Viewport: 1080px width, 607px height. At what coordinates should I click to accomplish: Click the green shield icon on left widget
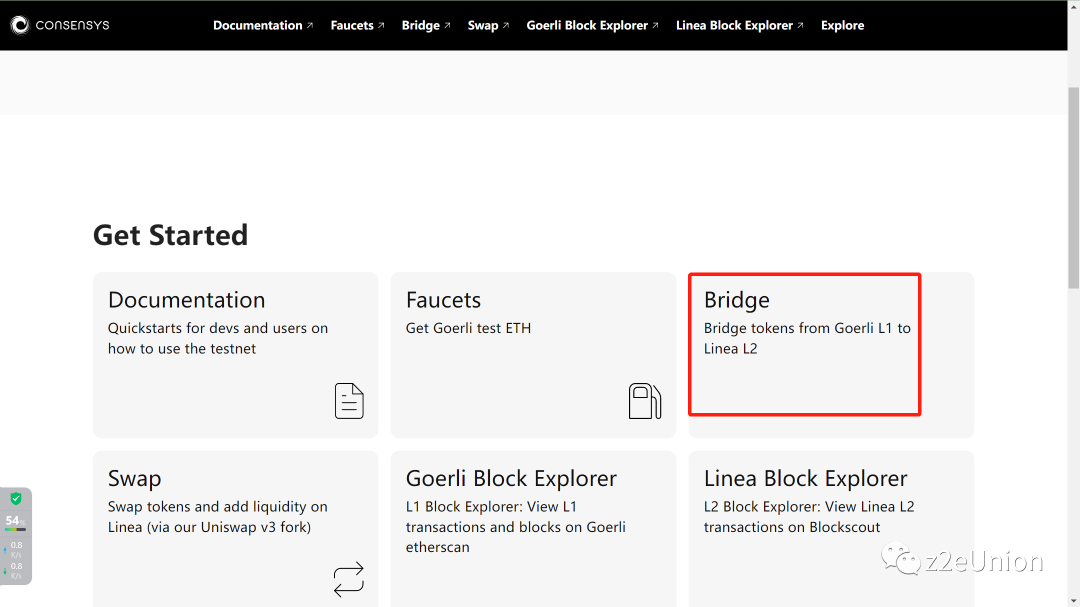point(15,498)
